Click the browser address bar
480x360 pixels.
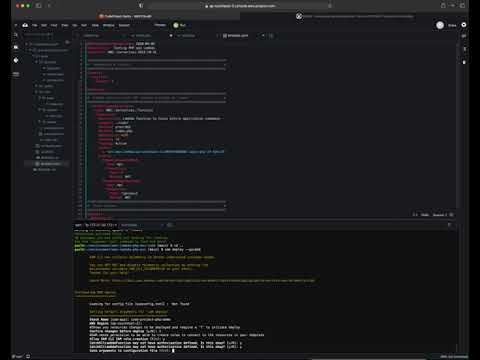pos(240,6)
